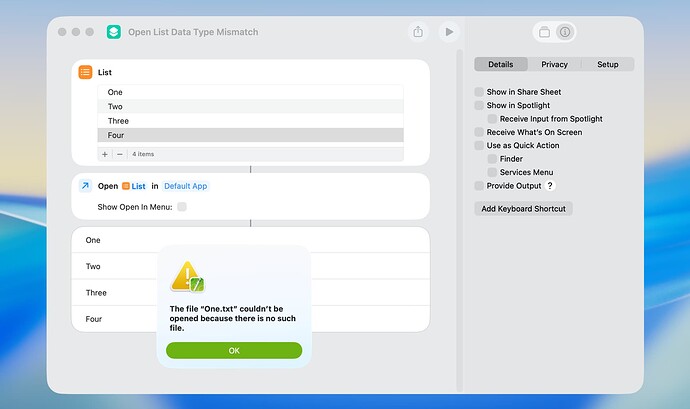Switch to the Setup tab

pyautogui.click(x=608, y=64)
